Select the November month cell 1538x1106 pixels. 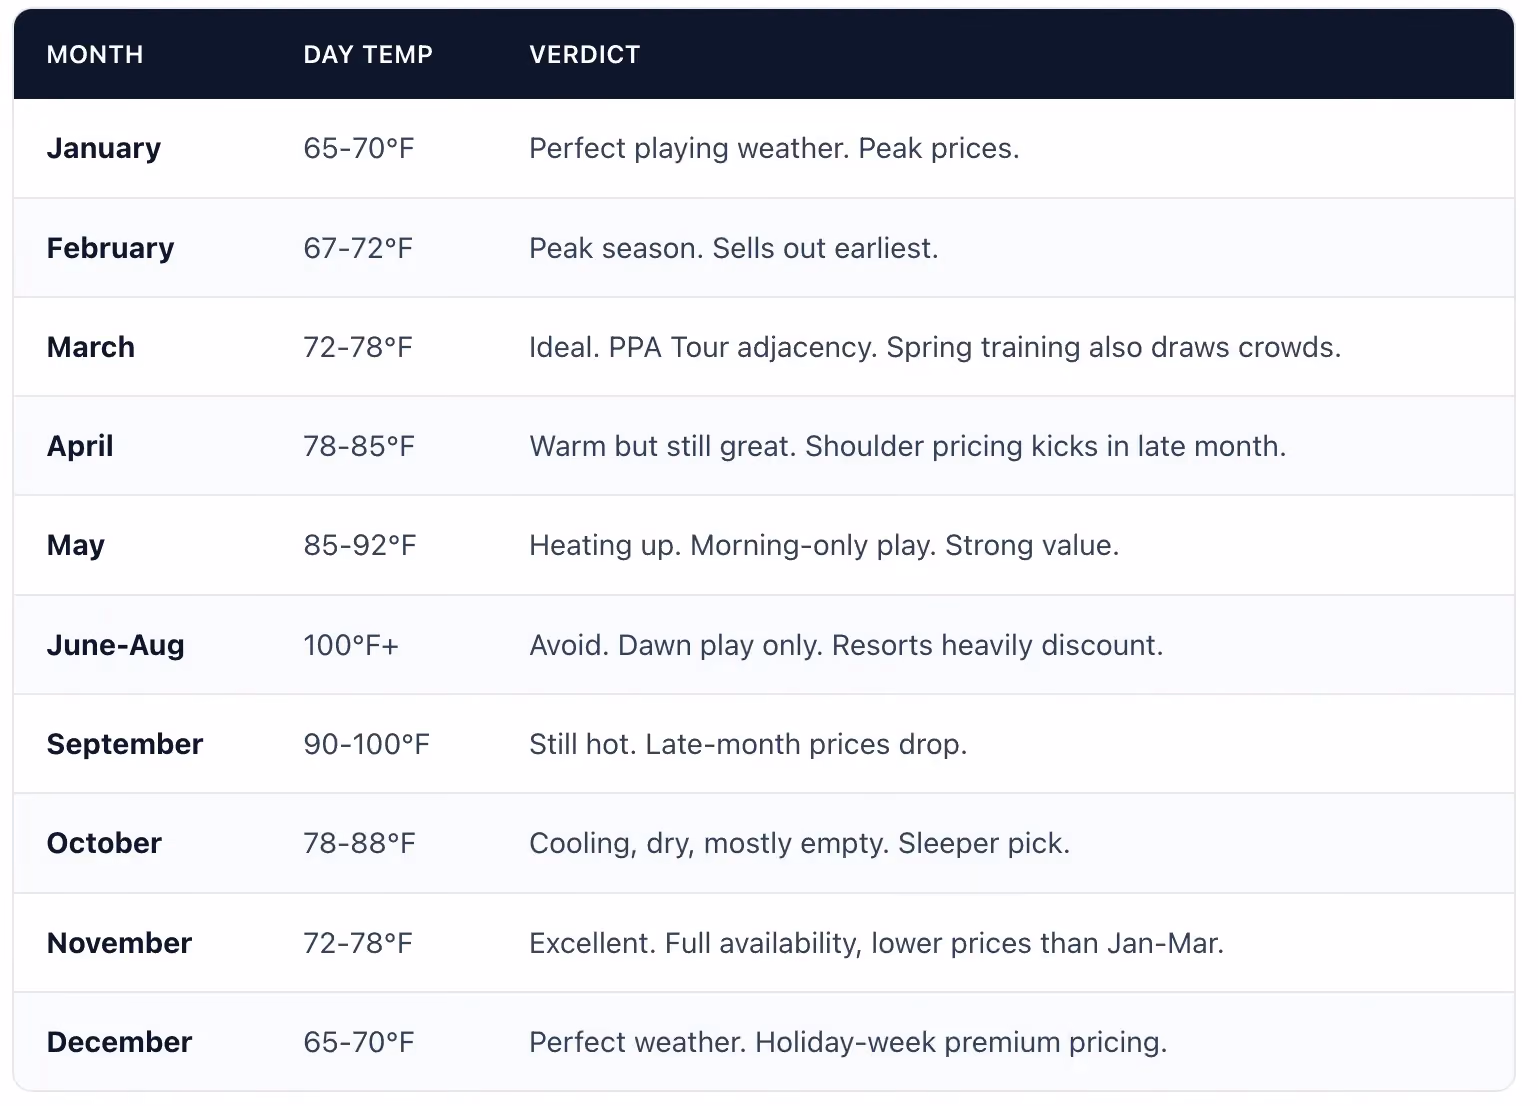pos(120,943)
